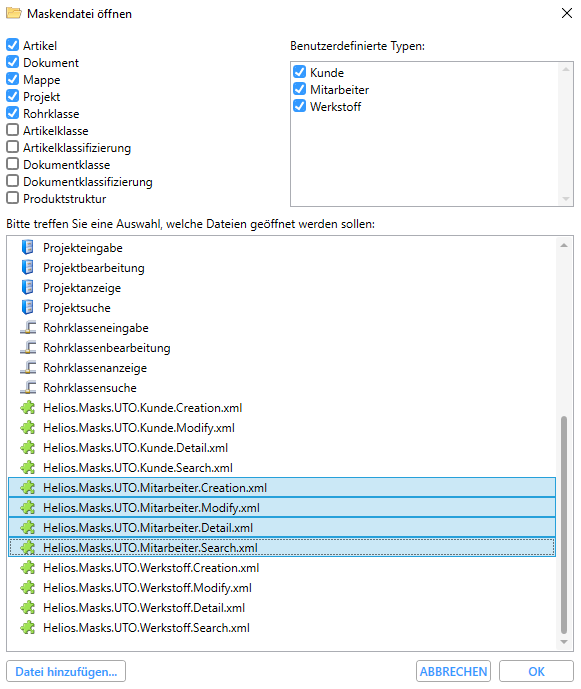Uncheck the Kunde user-defined type
581x689 pixels.
[300, 72]
